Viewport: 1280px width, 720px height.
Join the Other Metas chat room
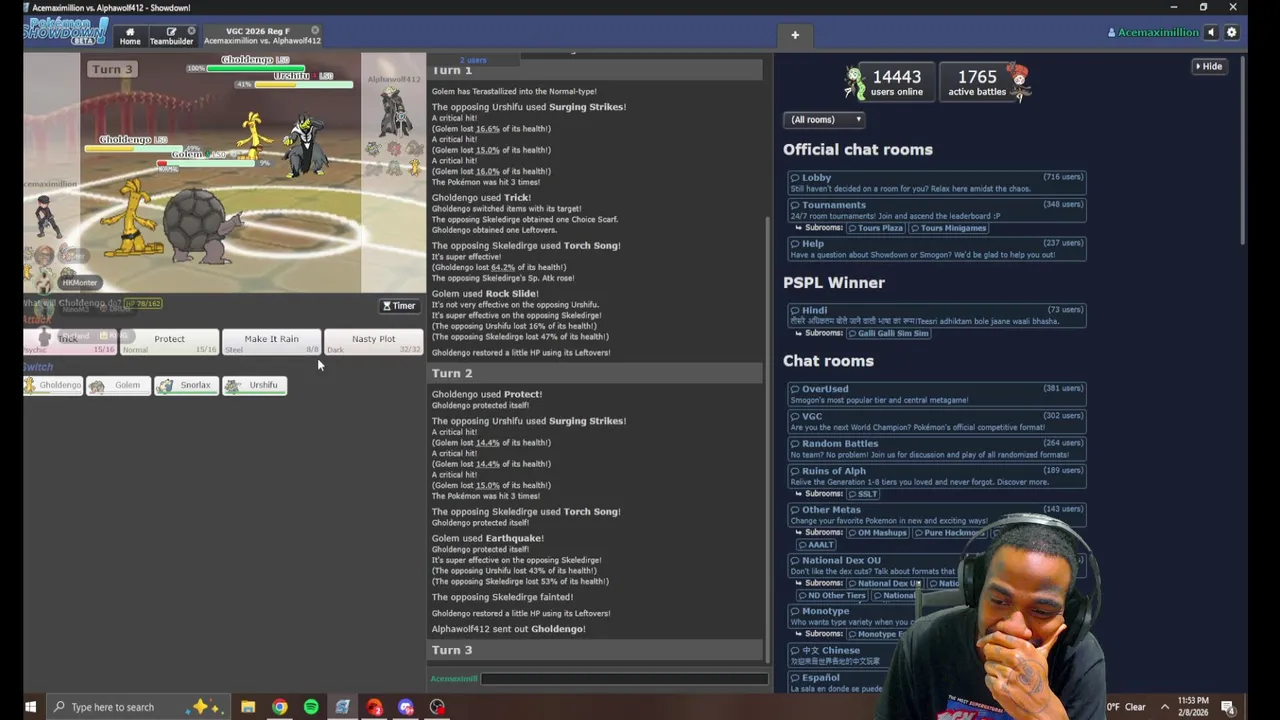(x=937, y=515)
